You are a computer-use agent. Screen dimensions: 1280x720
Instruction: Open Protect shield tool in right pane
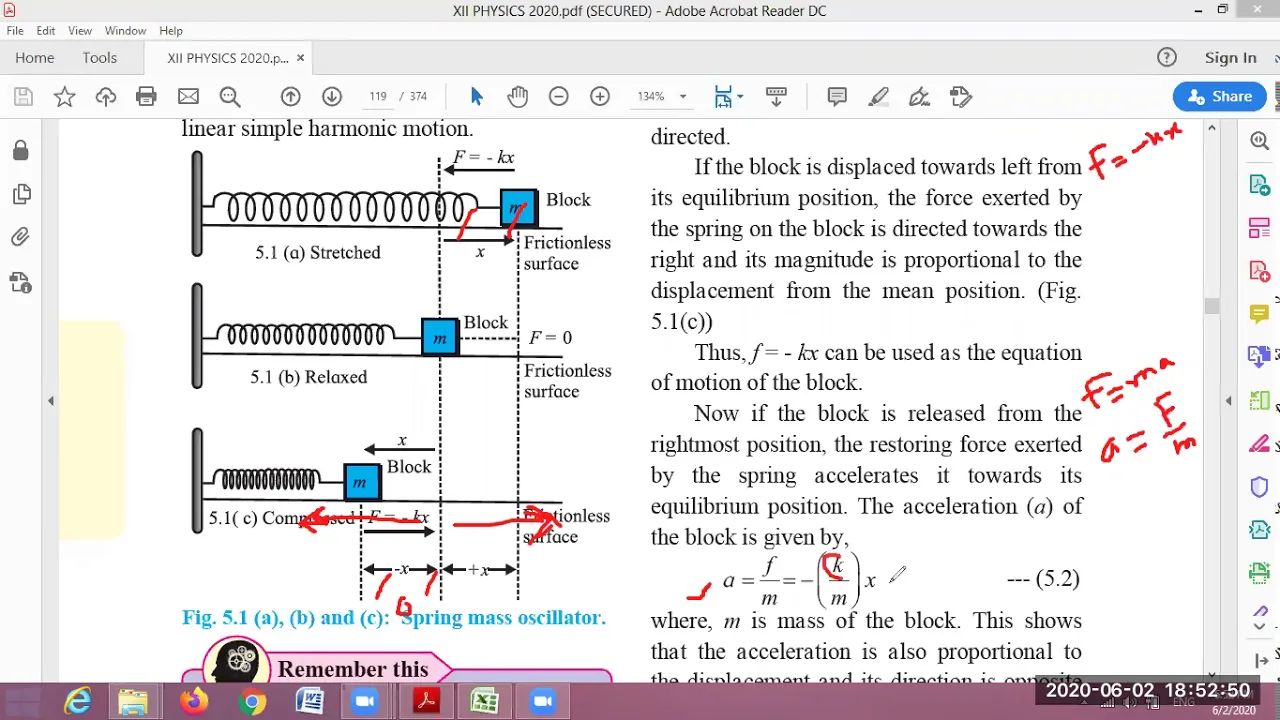(1260, 487)
